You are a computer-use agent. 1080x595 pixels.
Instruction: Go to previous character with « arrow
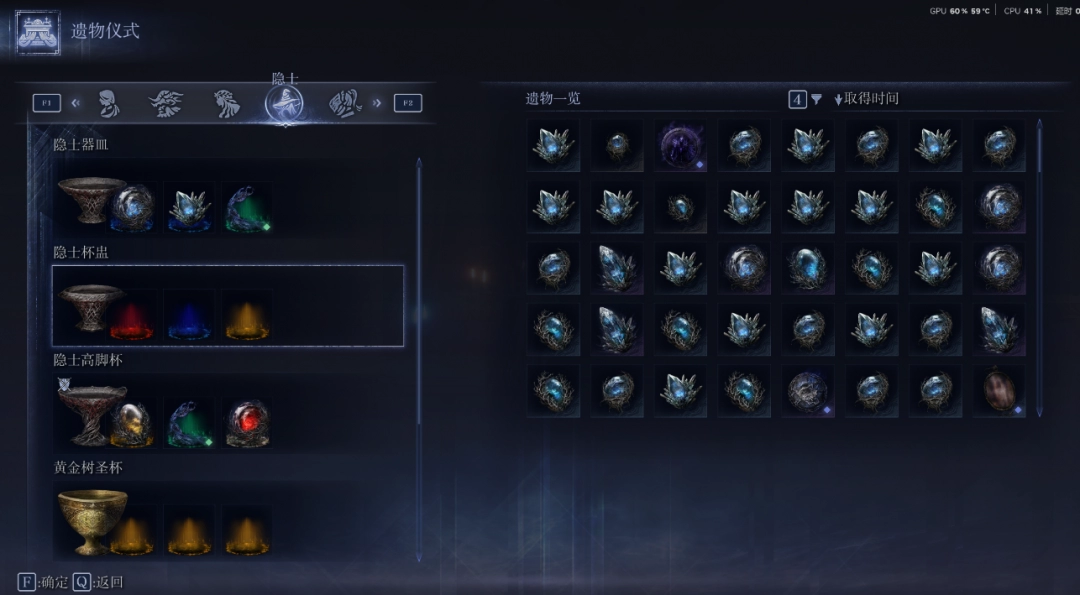pos(76,103)
